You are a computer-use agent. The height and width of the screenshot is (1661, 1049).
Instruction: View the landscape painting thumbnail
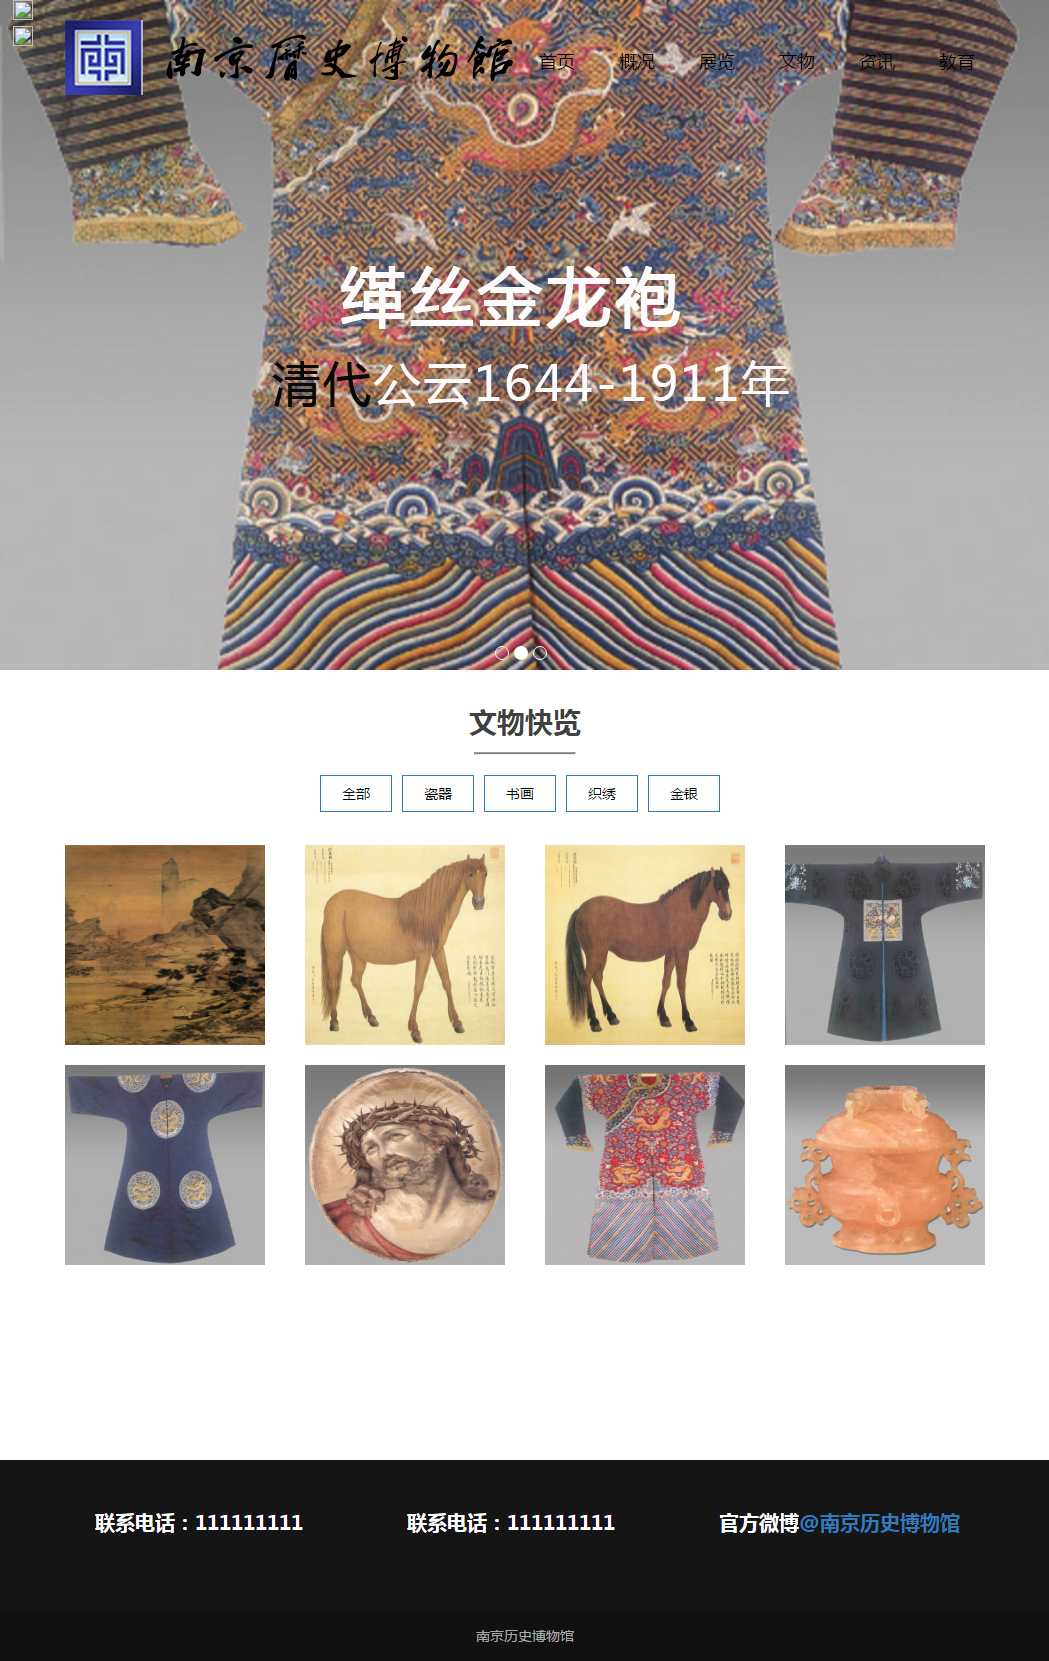[x=165, y=945]
